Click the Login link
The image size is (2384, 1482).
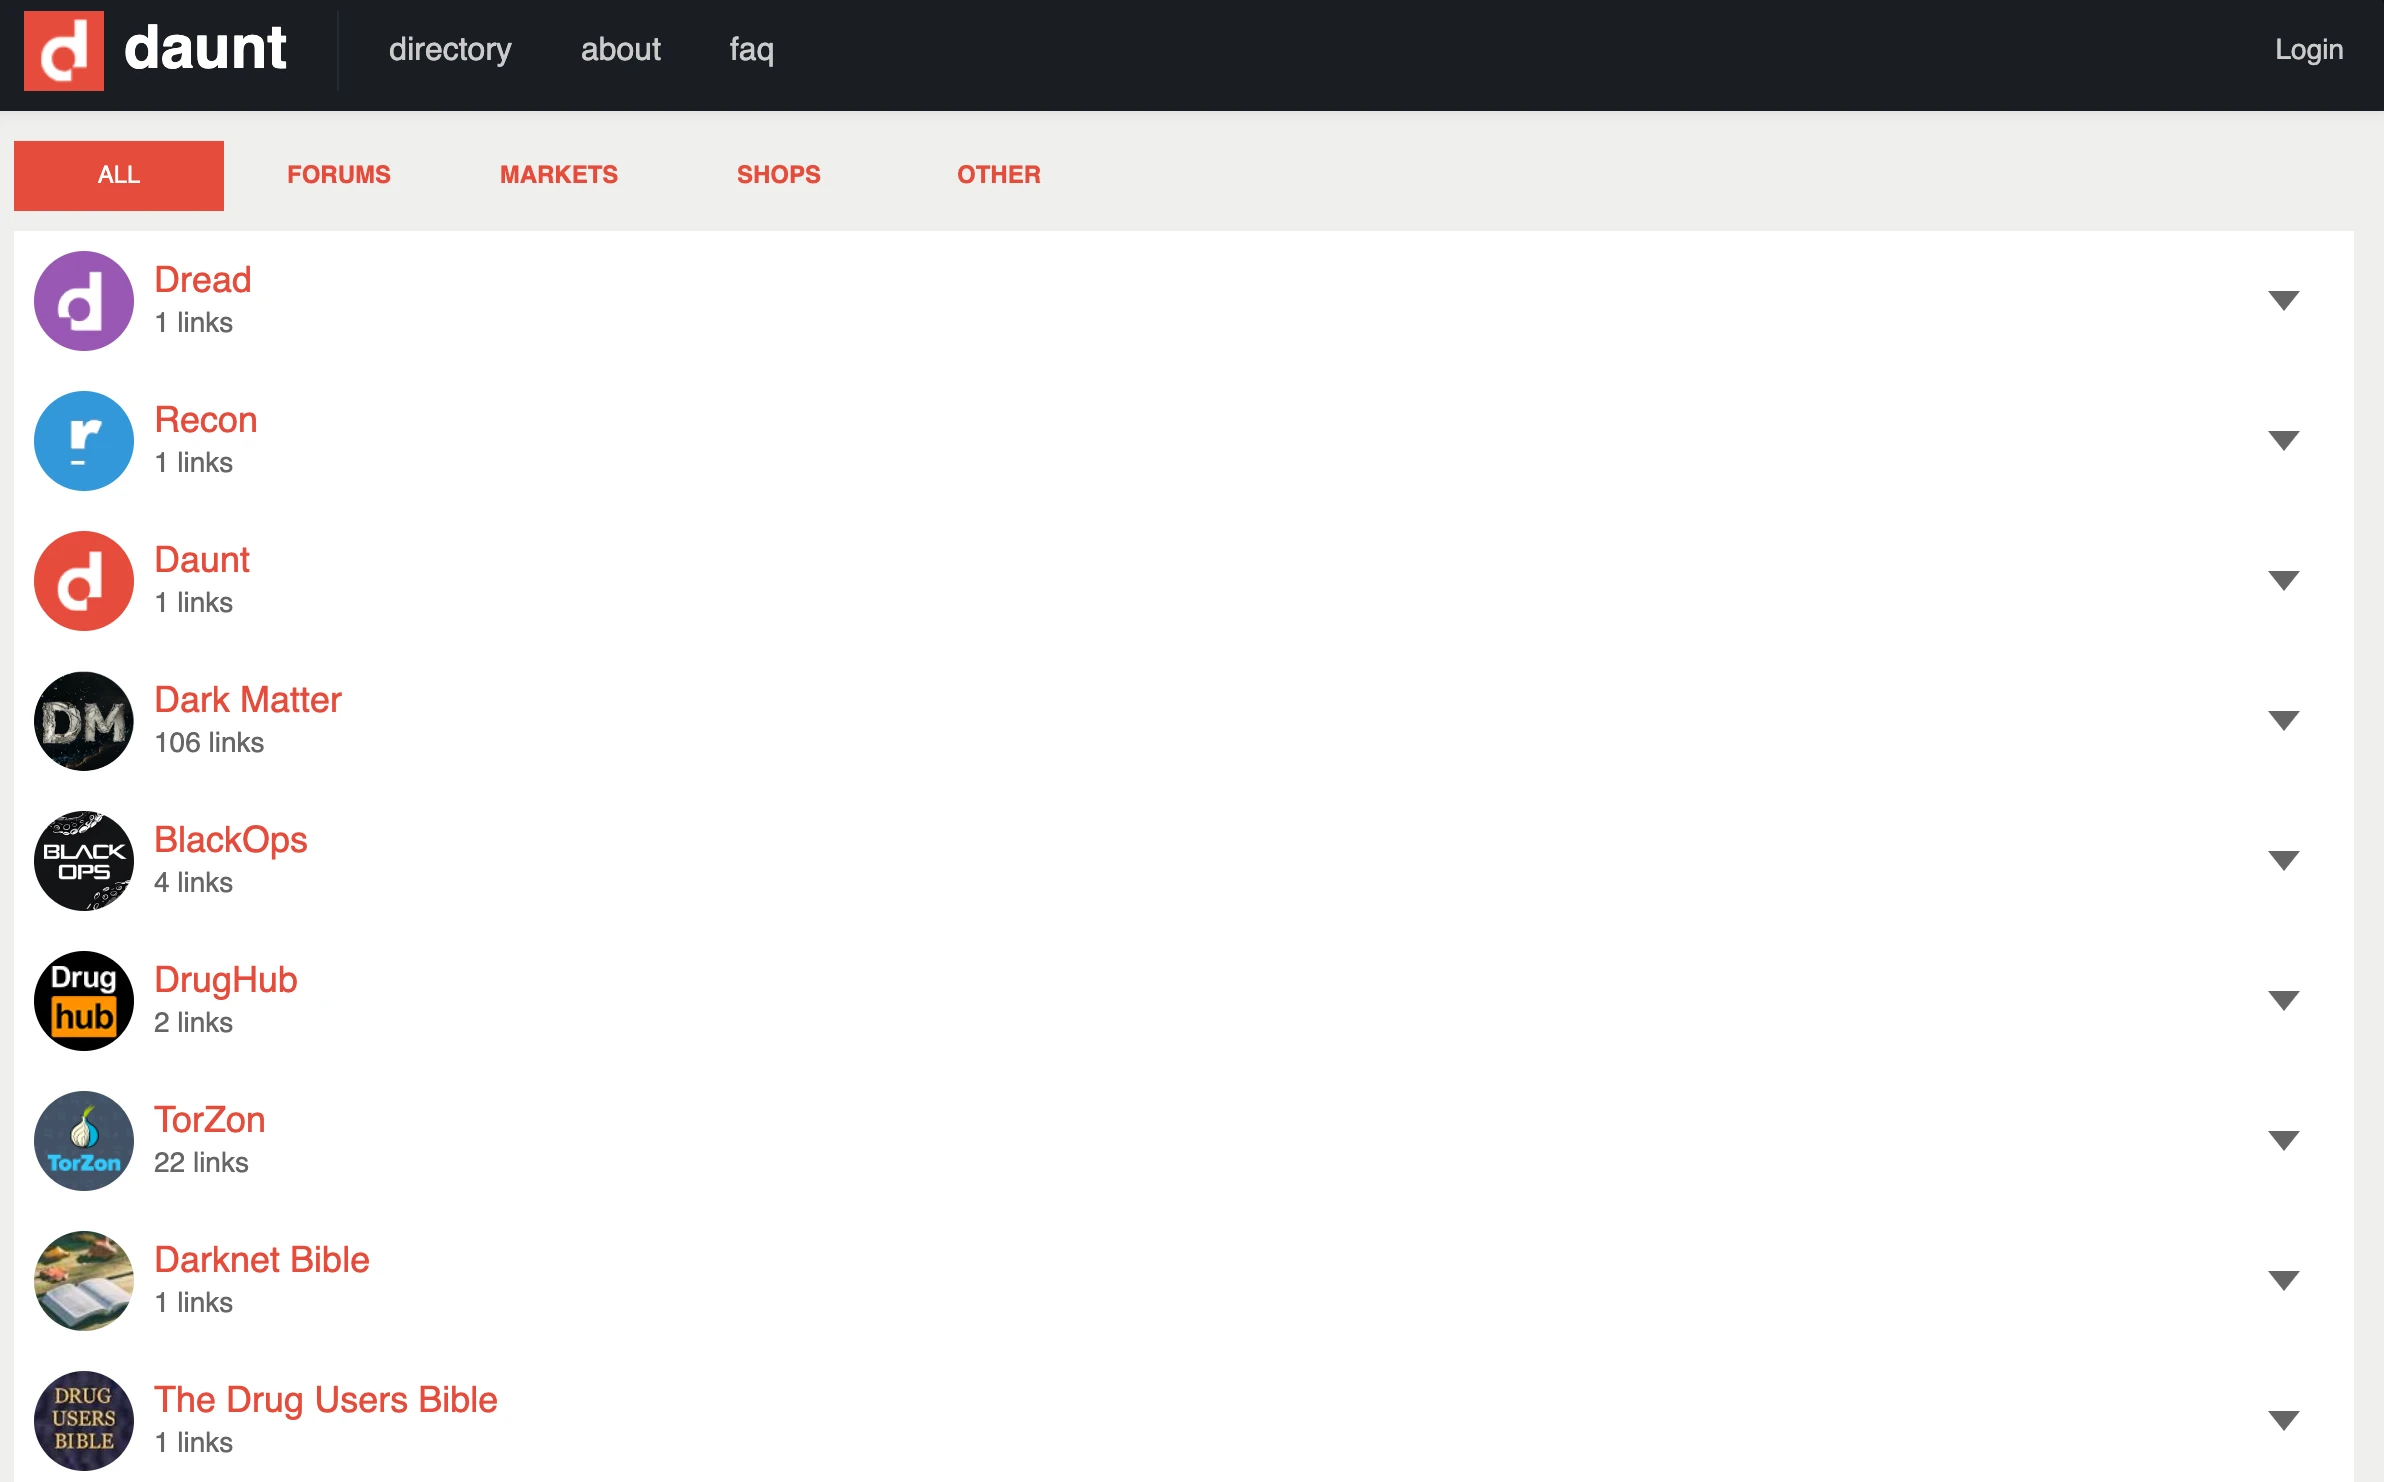2308,49
